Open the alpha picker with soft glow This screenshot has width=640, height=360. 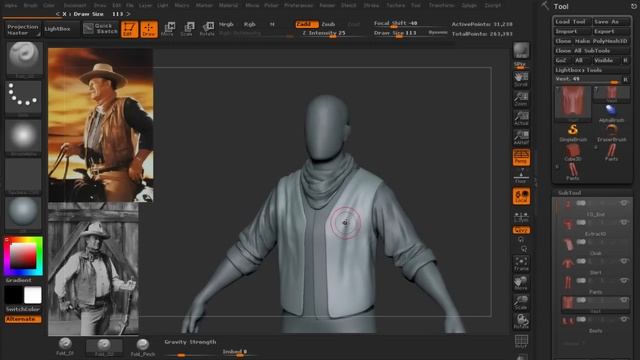coord(24,137)
